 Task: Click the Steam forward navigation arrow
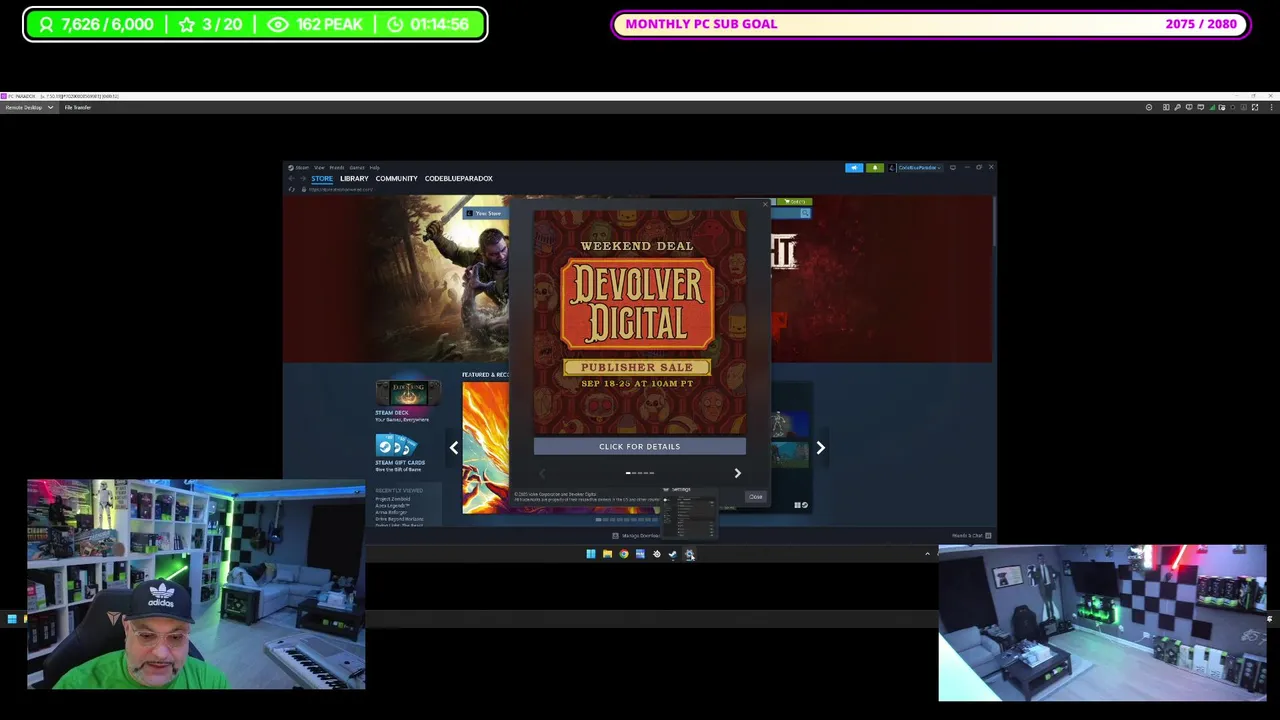coord(303,178)
